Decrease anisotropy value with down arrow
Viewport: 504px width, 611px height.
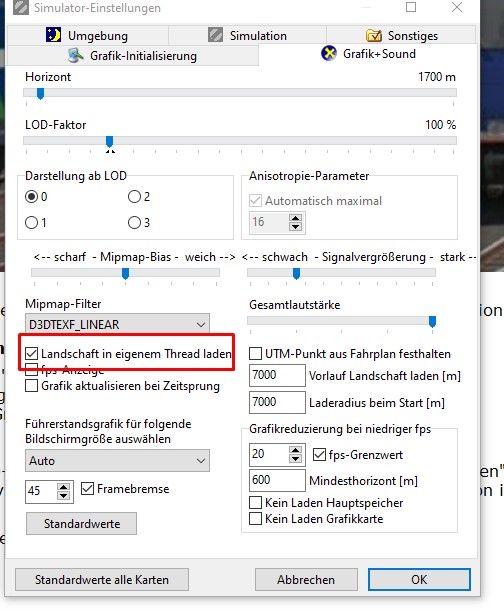click(295, 227)
